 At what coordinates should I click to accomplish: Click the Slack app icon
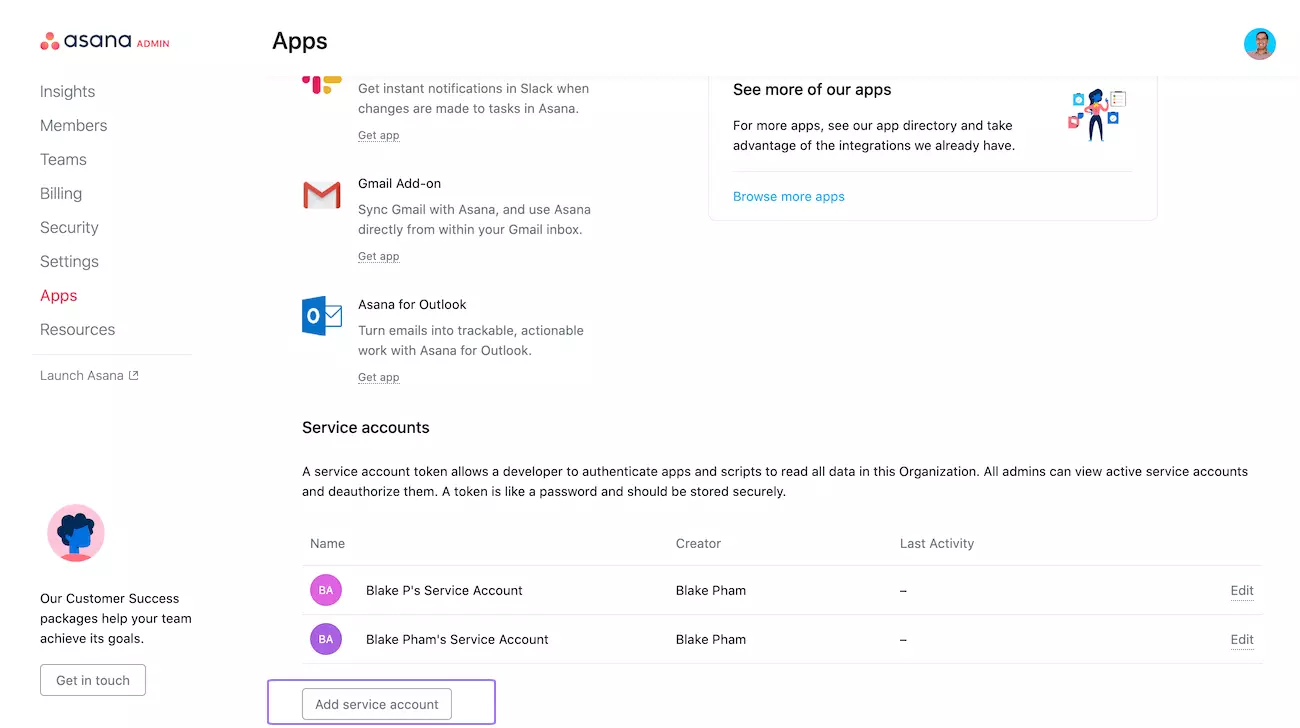click(x=322, y=85)
